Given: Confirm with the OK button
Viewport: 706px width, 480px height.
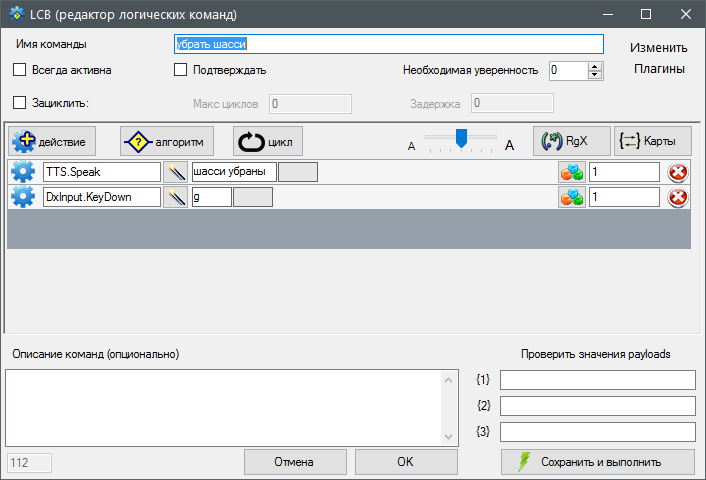Looking at the screenshot, I should tap(406, 462).
